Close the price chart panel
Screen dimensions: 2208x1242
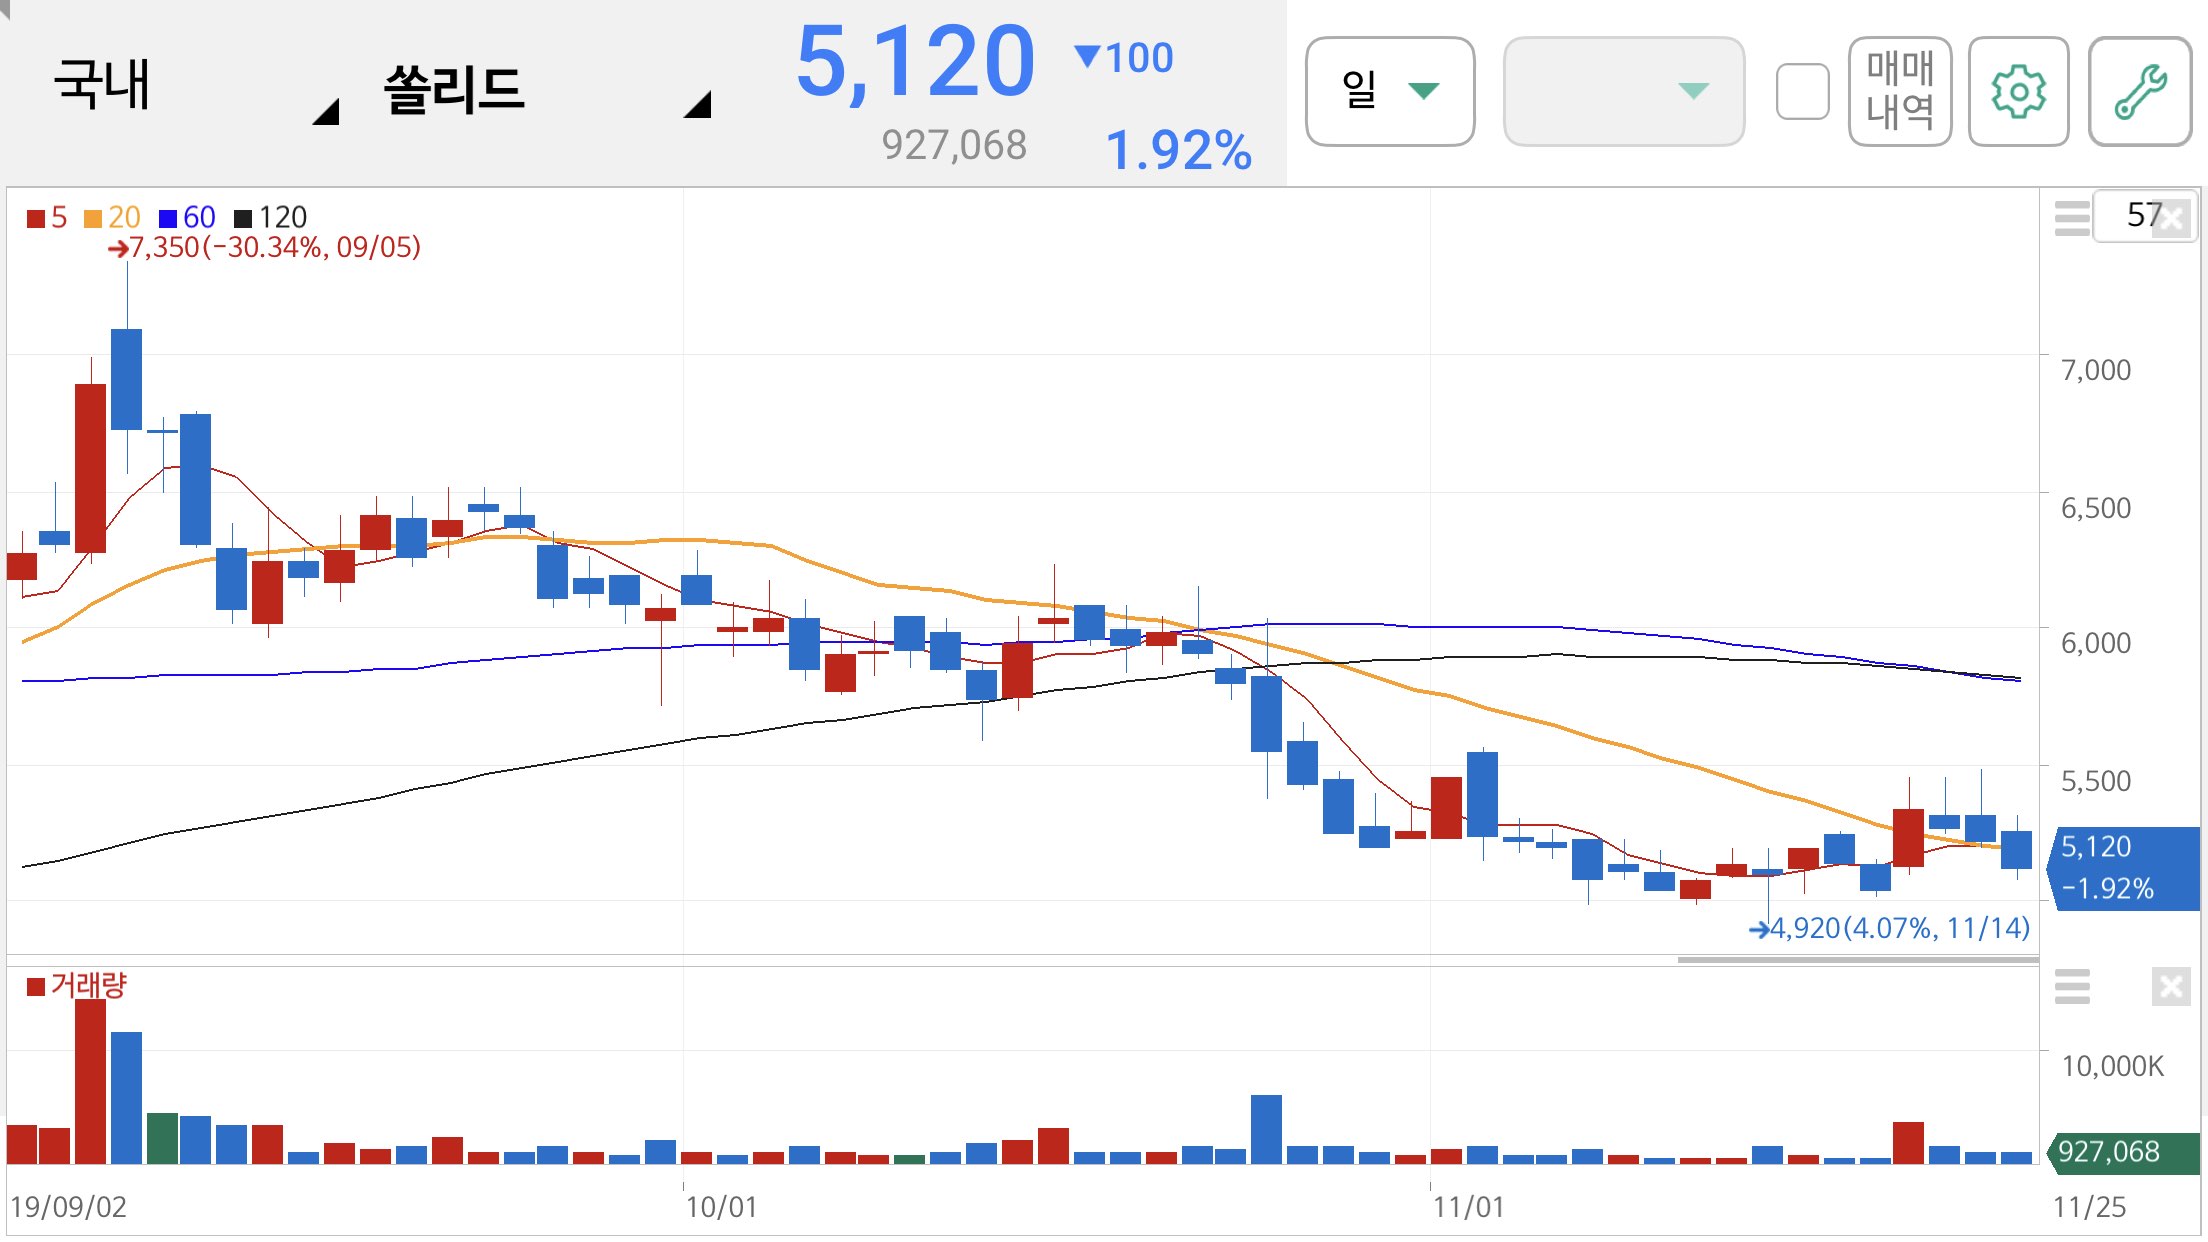pyautogui.click(x=2171, y=219)
